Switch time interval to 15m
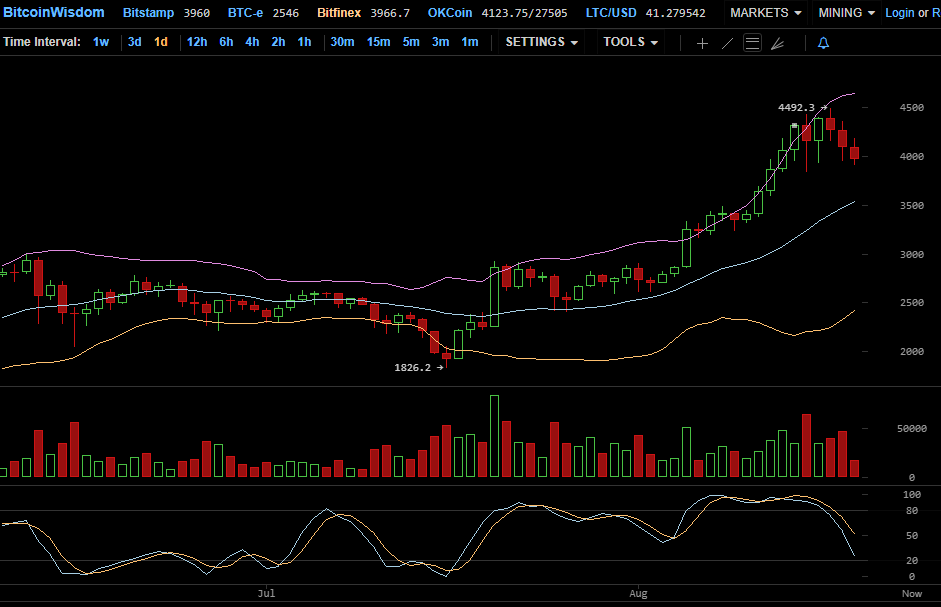The image size is (941, 607). pyautogui.click(x=378, y=42)
